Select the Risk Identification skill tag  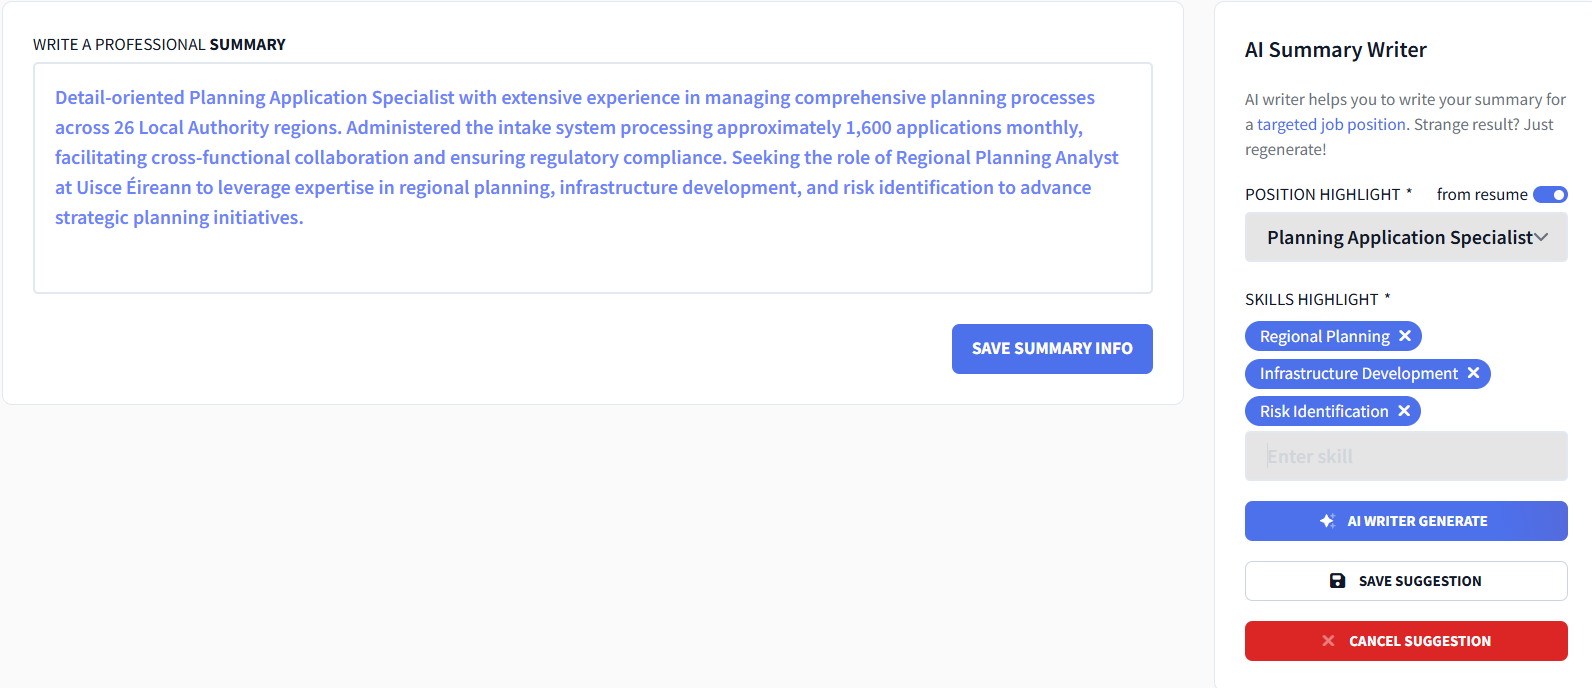click(x=1322, y=410)
